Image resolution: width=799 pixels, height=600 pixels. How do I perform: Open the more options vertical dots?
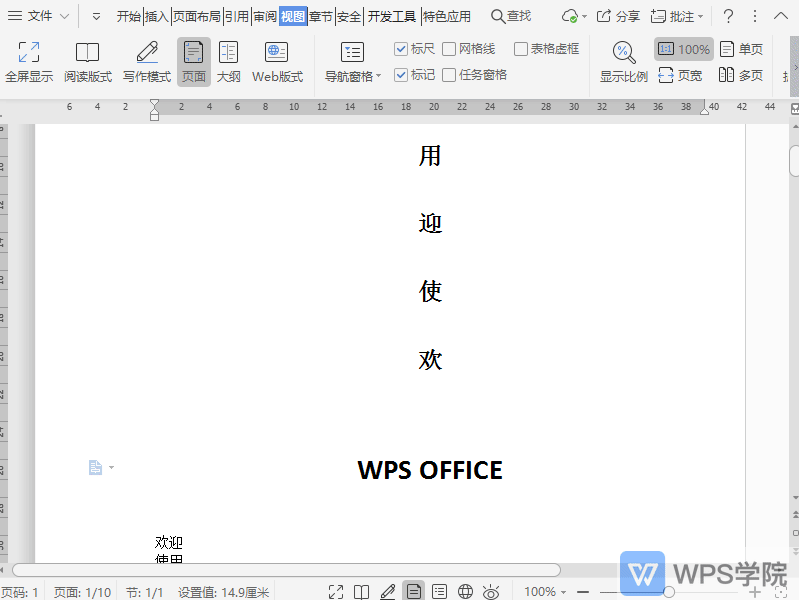pyautogui.click(x=755, y=16)
